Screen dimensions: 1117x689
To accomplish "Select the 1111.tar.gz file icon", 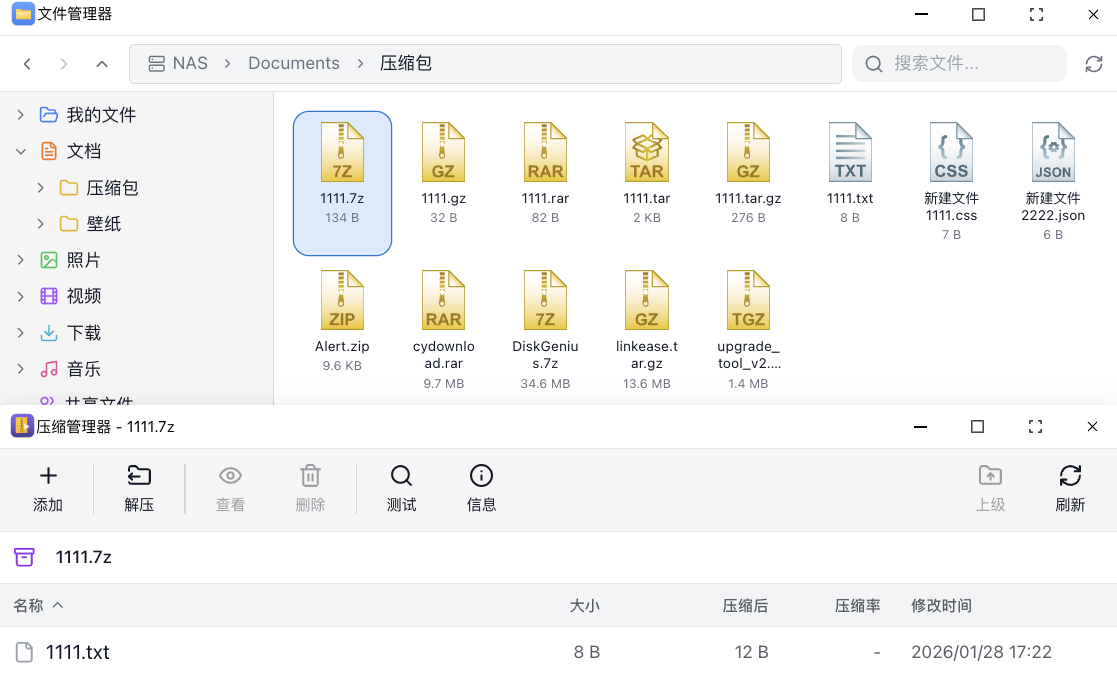I will point(748,153).
